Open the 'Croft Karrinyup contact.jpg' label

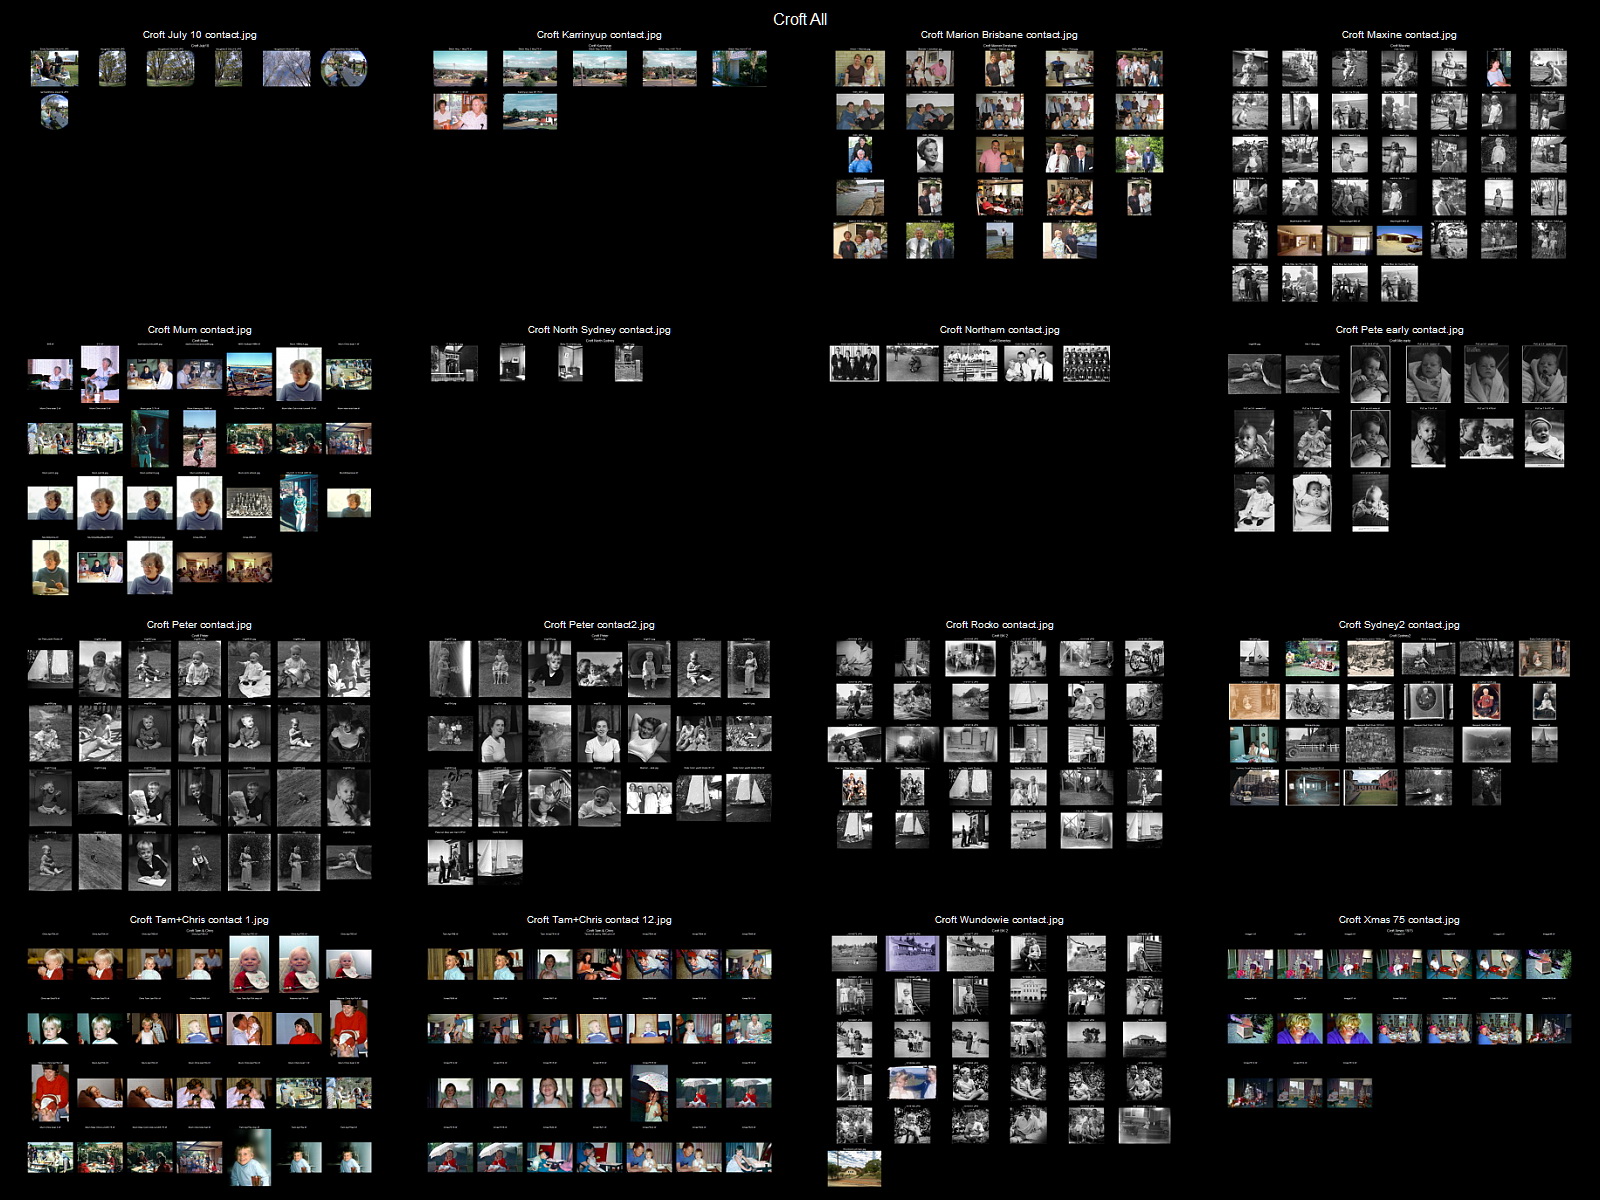pos(599,35)
